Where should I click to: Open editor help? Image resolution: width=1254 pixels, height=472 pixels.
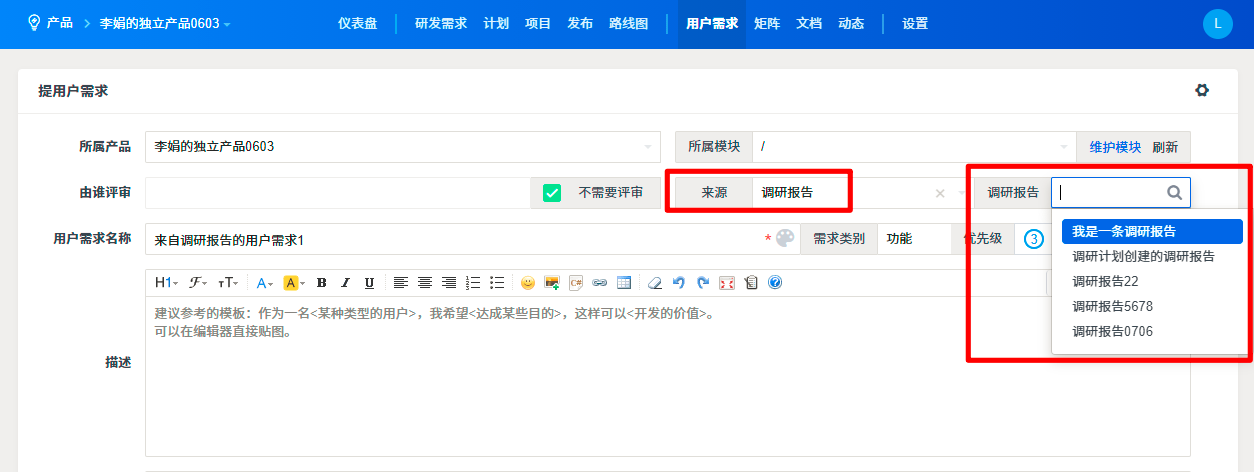pos(775,283)
